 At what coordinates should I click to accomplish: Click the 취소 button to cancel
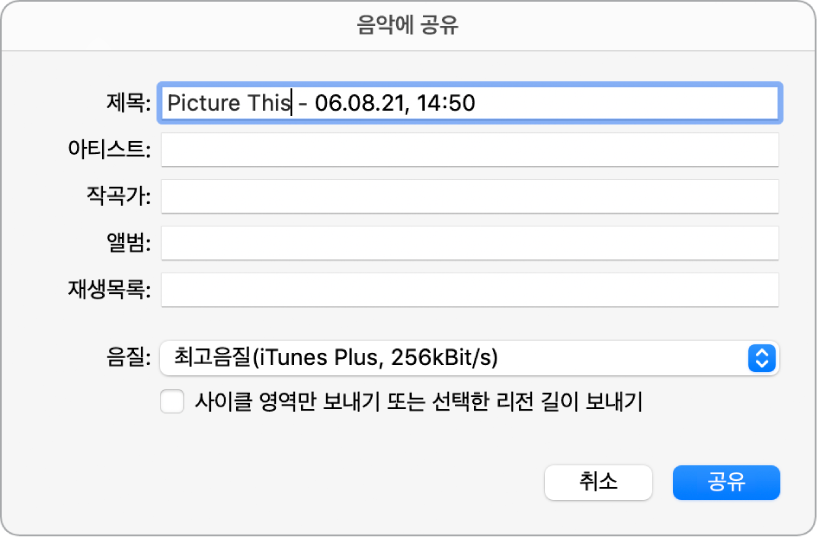[598, 482]
